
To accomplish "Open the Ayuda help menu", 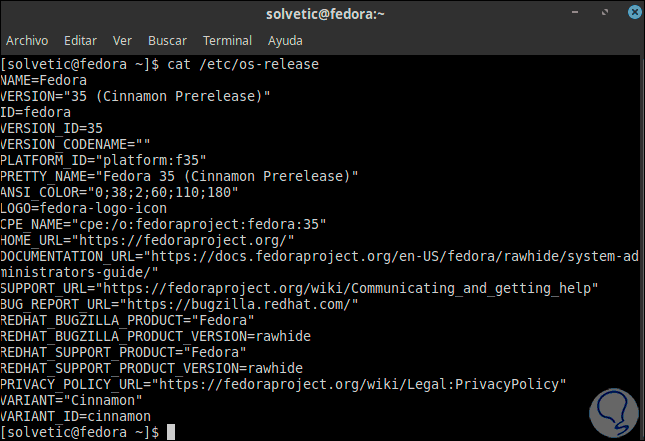I will point(285,41).
